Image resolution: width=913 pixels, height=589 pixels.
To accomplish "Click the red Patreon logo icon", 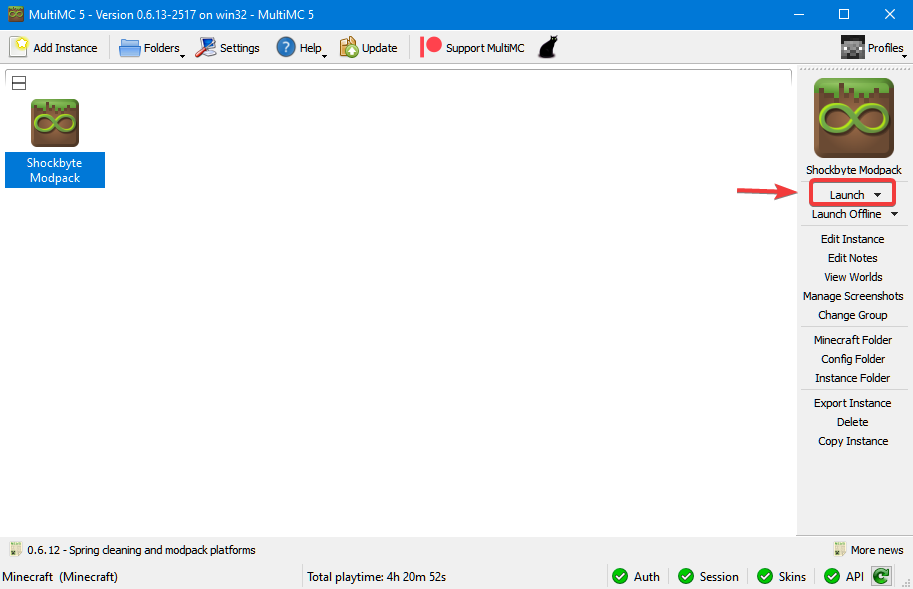I will (x=431, y=47).
